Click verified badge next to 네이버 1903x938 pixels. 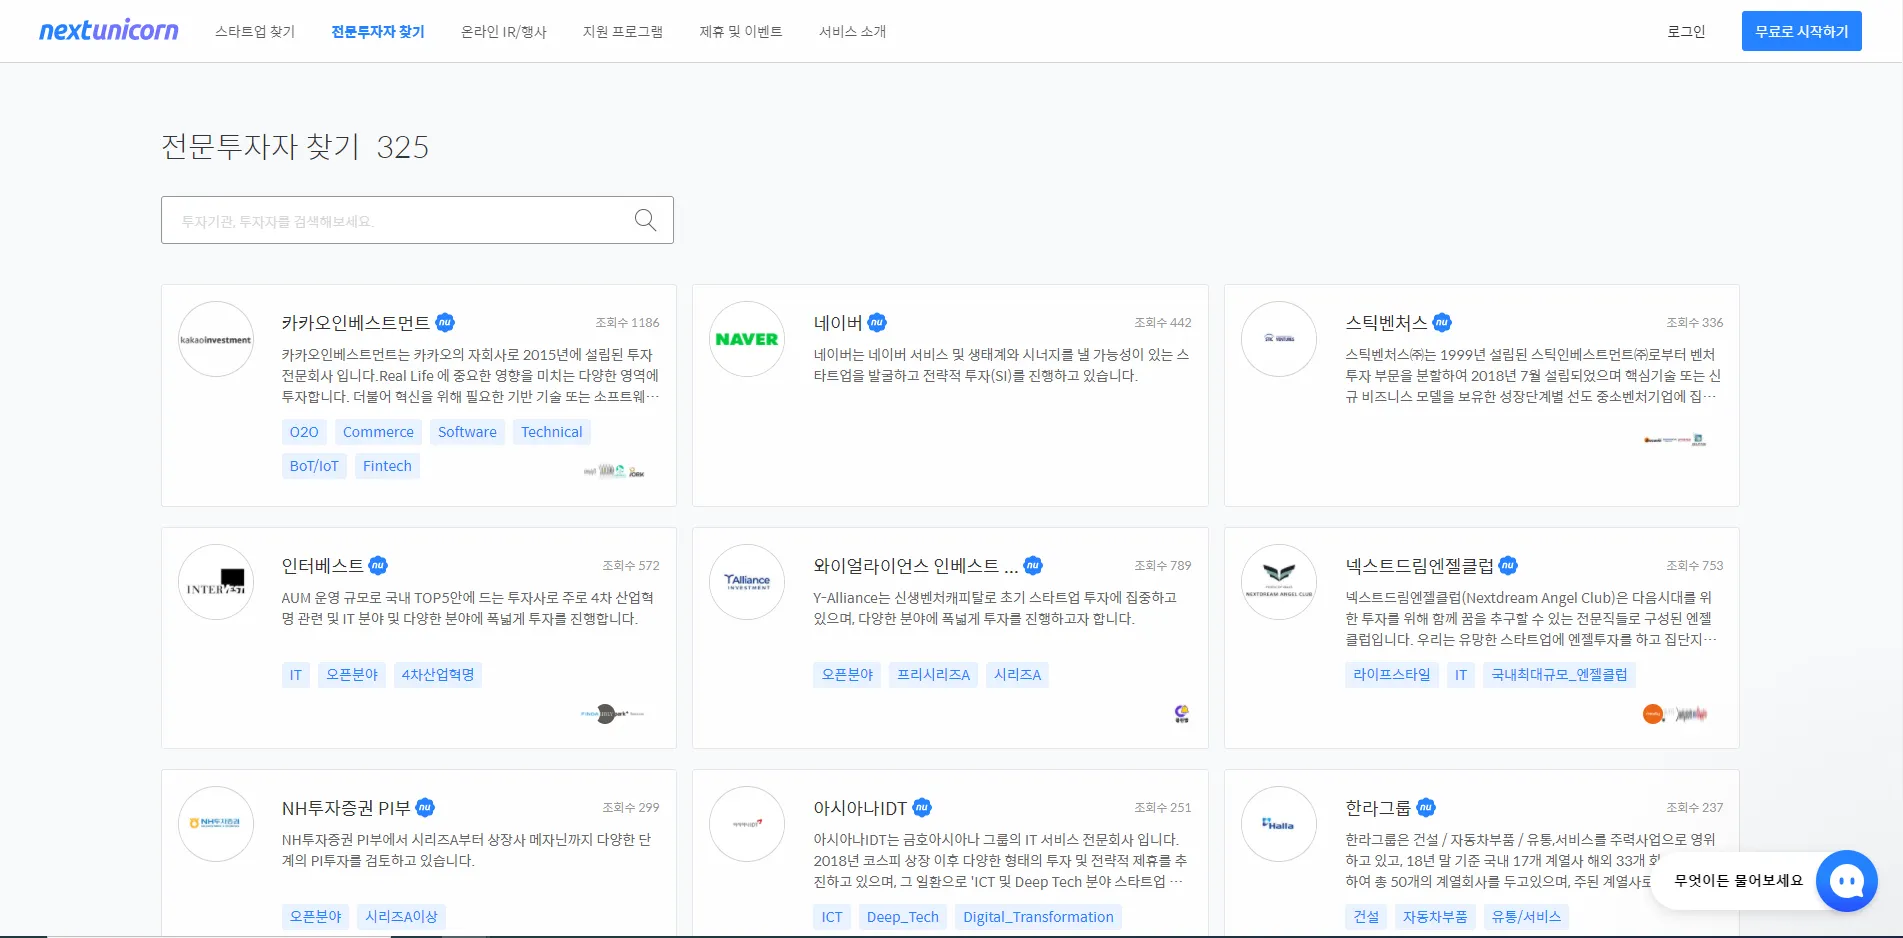point(877,322)
